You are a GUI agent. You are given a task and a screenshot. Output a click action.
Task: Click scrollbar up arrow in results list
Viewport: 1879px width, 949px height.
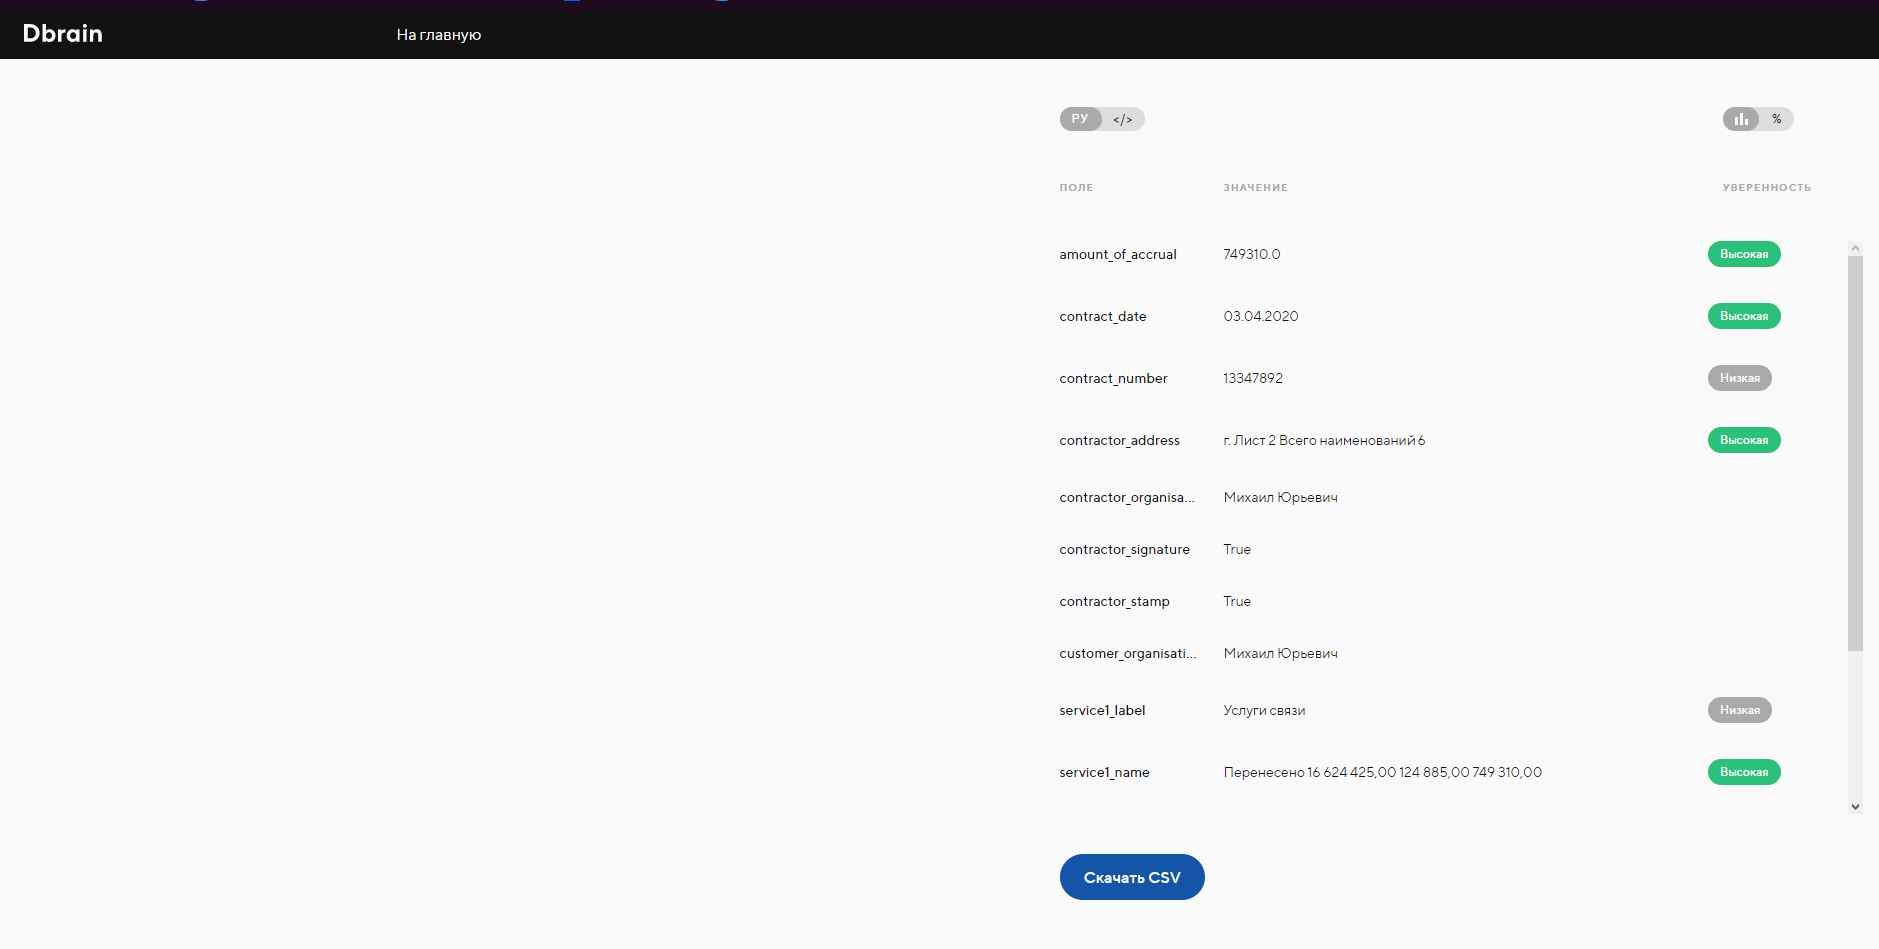[1855, 248]
